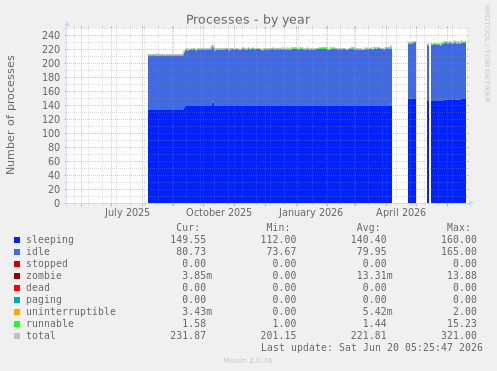Click idle maximum value 165.00
The width and height of the screenshot is (497, 371).
459,252
